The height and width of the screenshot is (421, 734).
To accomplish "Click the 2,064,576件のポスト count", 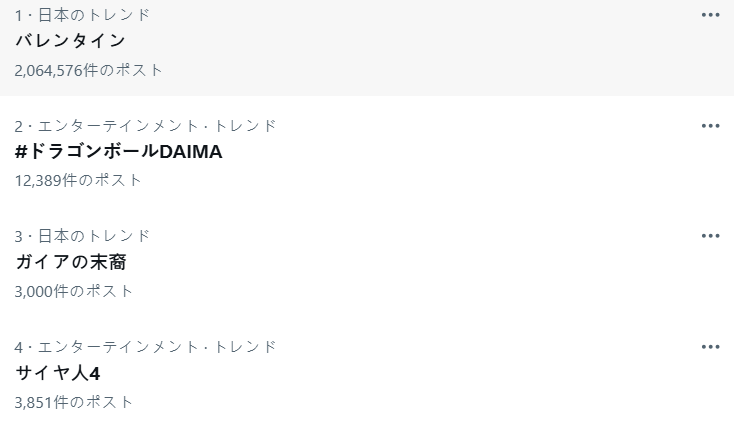I will pos(89,70).
